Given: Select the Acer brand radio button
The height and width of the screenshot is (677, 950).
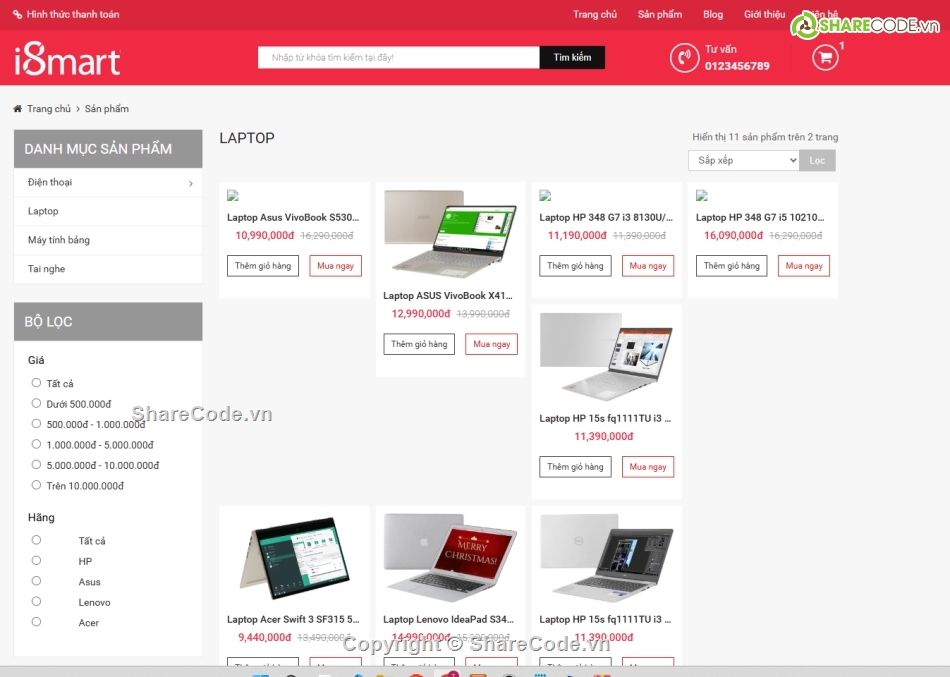Looking at the screenshot, I should click(x=36, y=622).
